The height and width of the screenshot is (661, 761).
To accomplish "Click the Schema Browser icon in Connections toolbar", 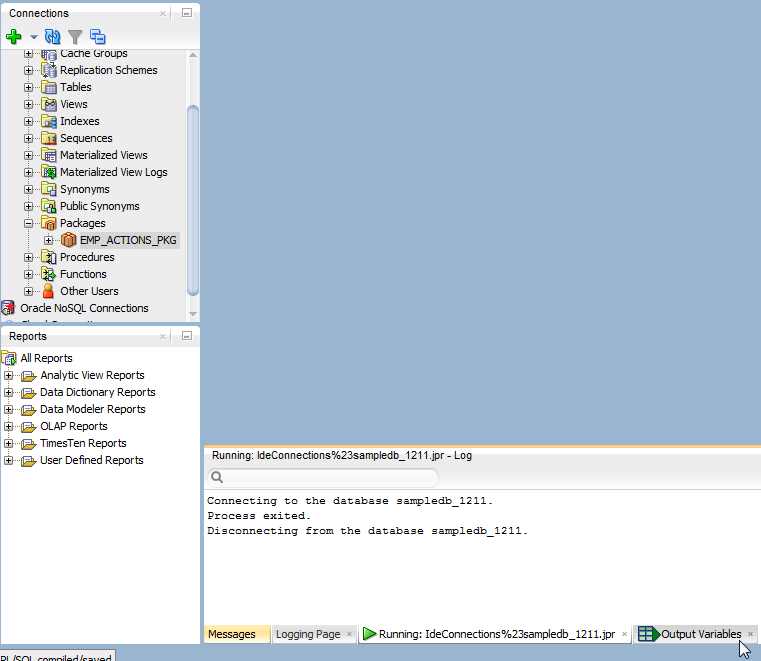I will pos(98,36).
